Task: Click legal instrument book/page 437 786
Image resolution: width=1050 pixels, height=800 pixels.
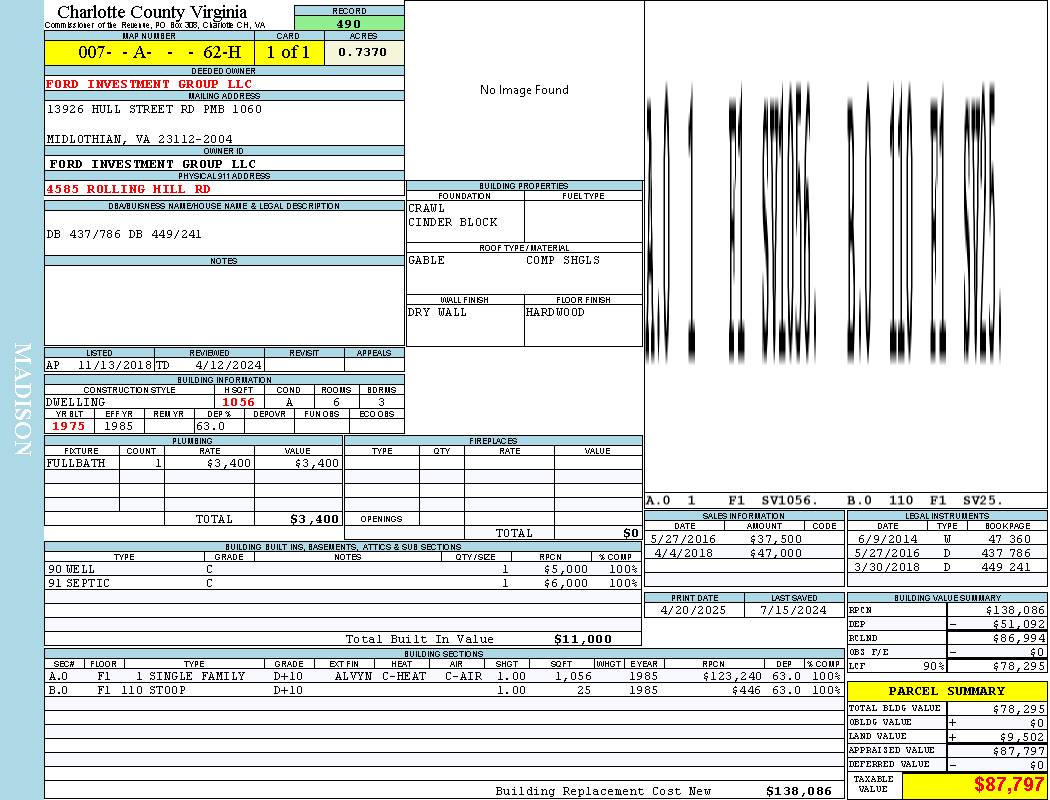Action: click(1005, 554)
